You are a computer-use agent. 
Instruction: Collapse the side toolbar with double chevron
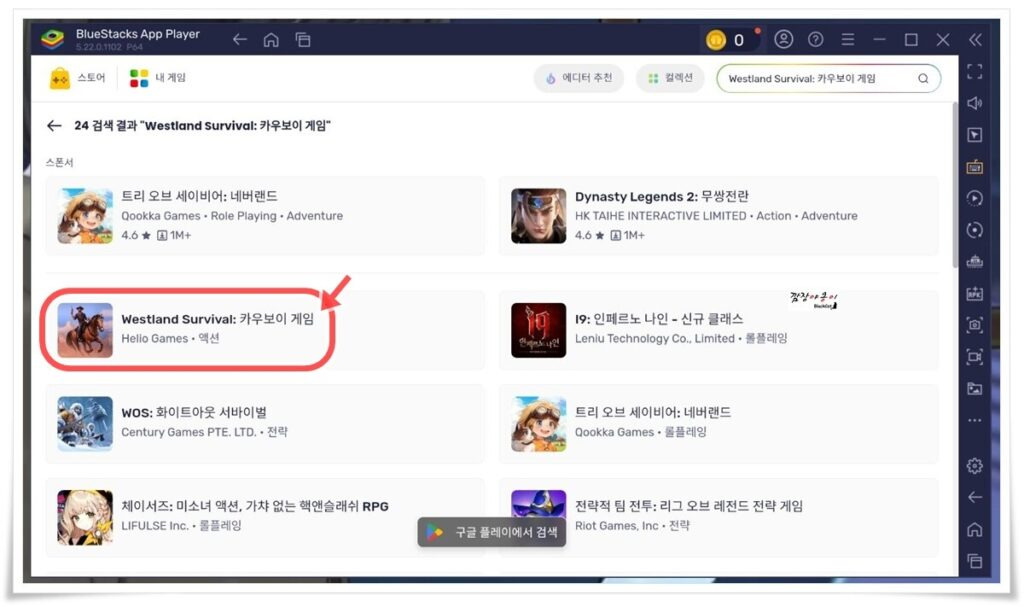975,40
